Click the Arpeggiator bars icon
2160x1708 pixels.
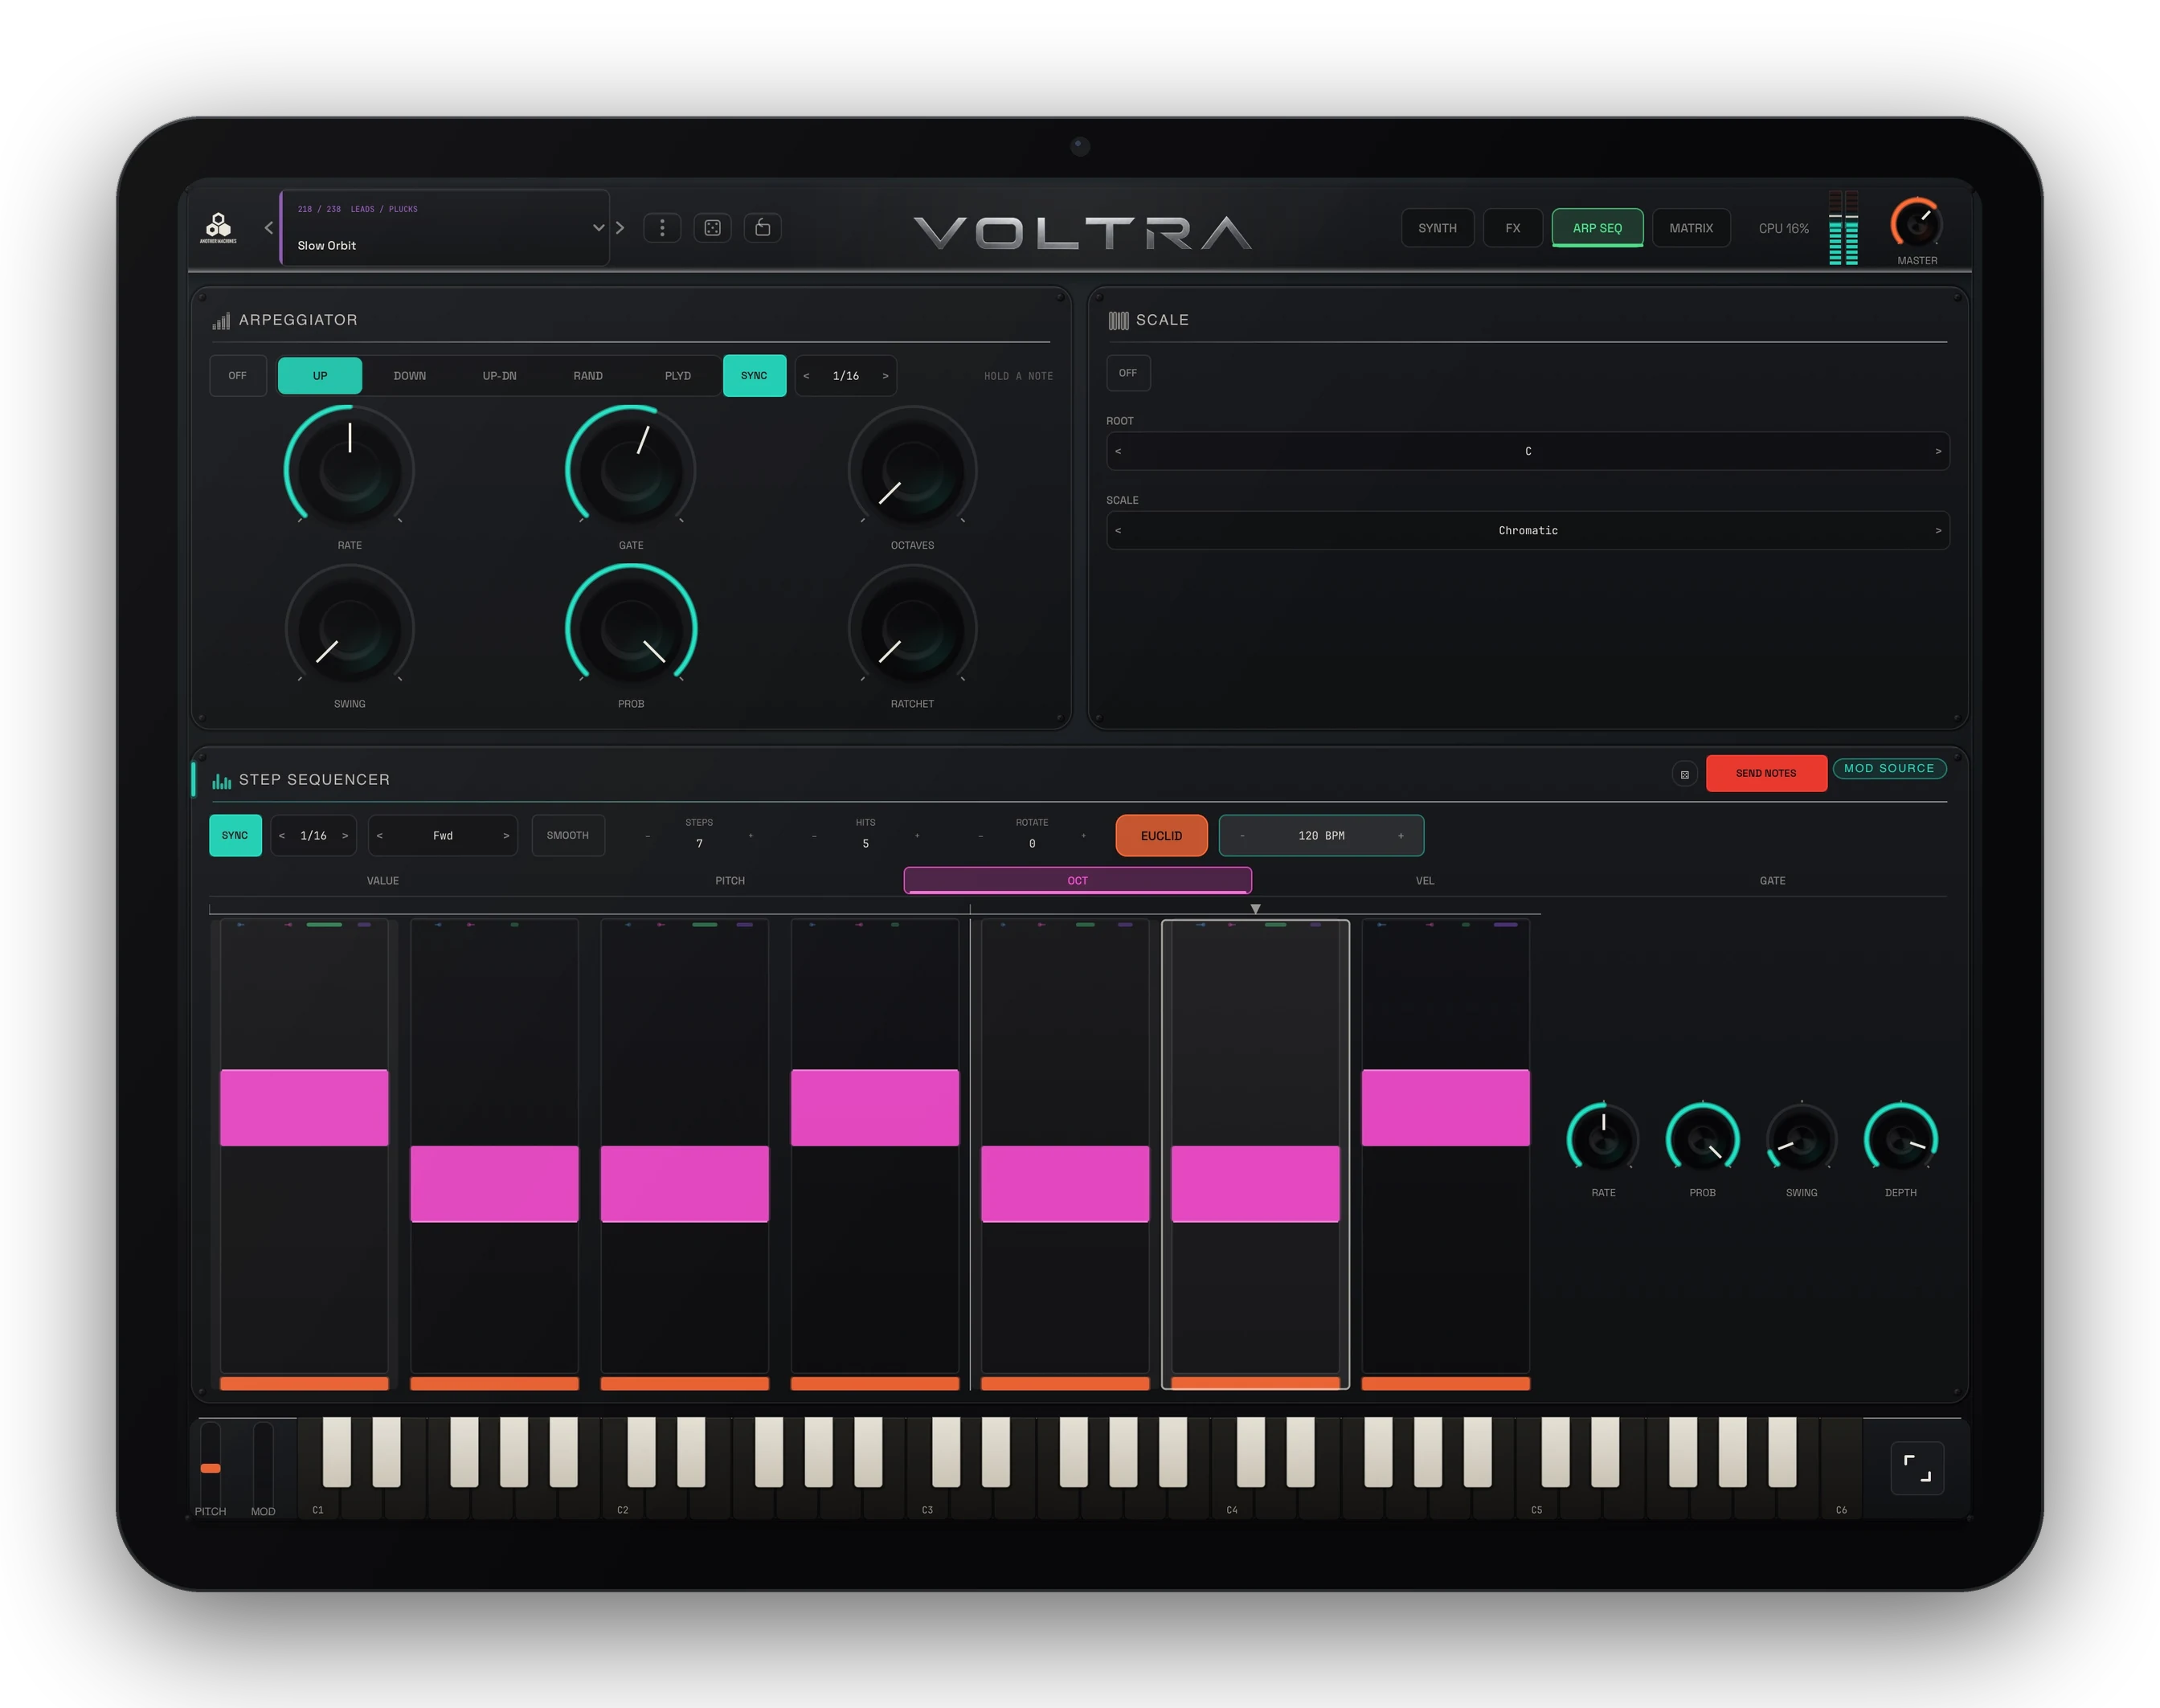221,321
